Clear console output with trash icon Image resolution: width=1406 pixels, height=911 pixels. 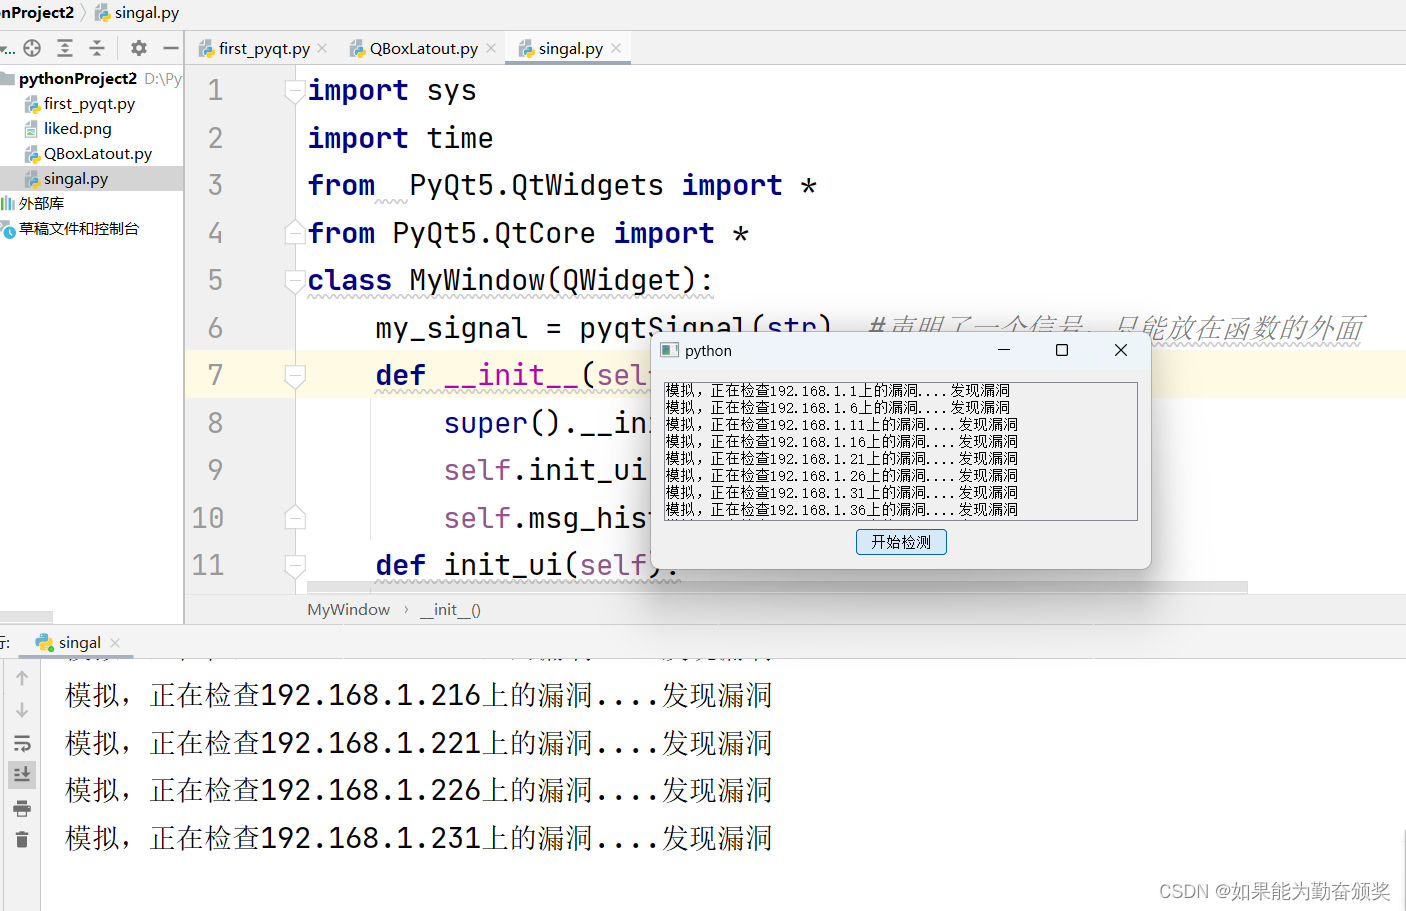[22, 840]
